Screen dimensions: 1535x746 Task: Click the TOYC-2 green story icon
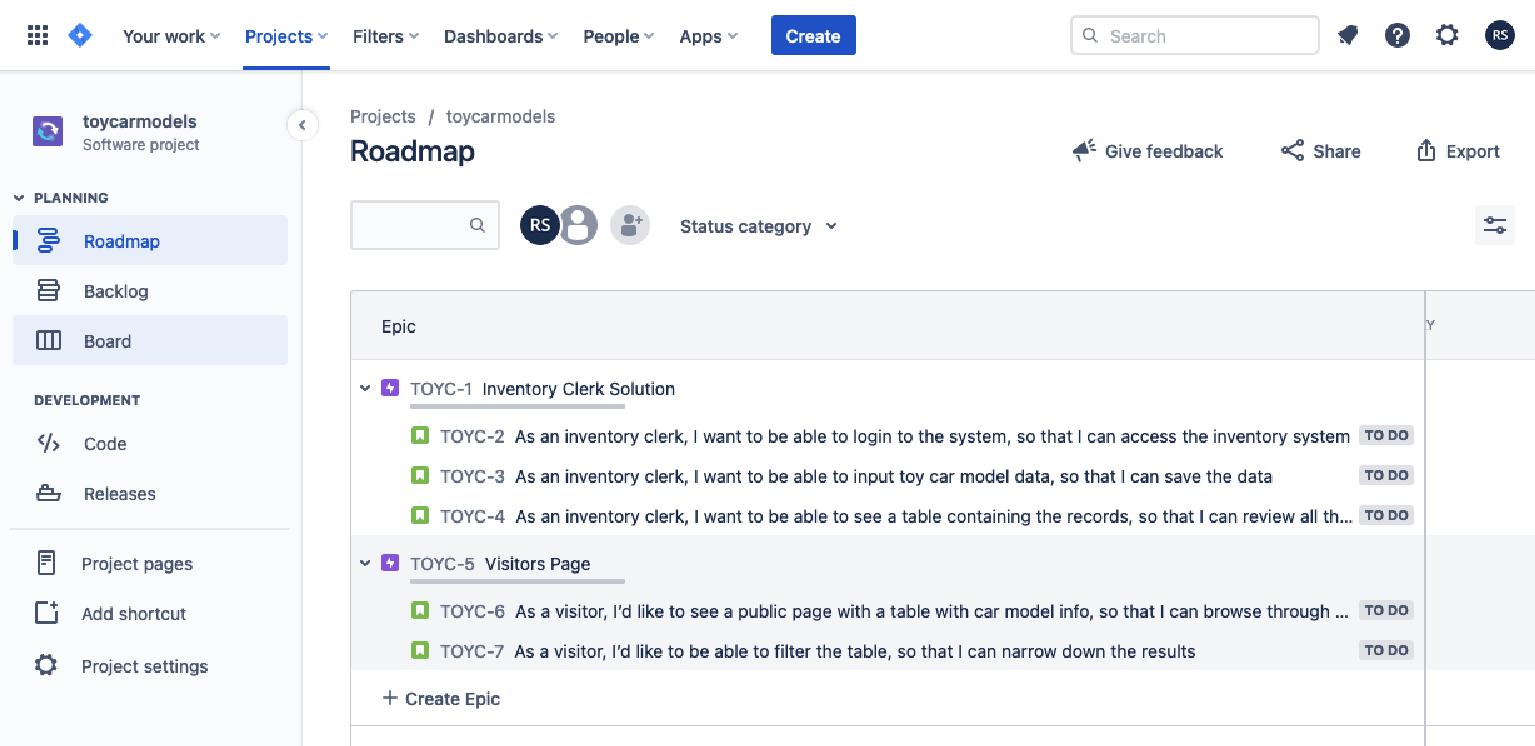pyautogui.click(x=420, y=435)
